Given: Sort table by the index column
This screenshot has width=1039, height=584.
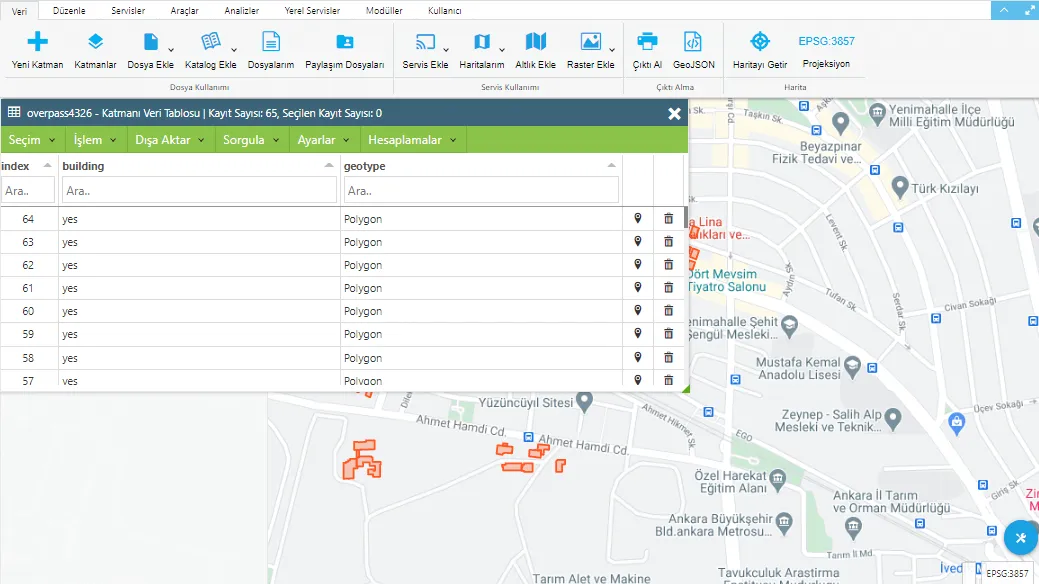Looking at the screenshot, I should click(x=27, y=166).
